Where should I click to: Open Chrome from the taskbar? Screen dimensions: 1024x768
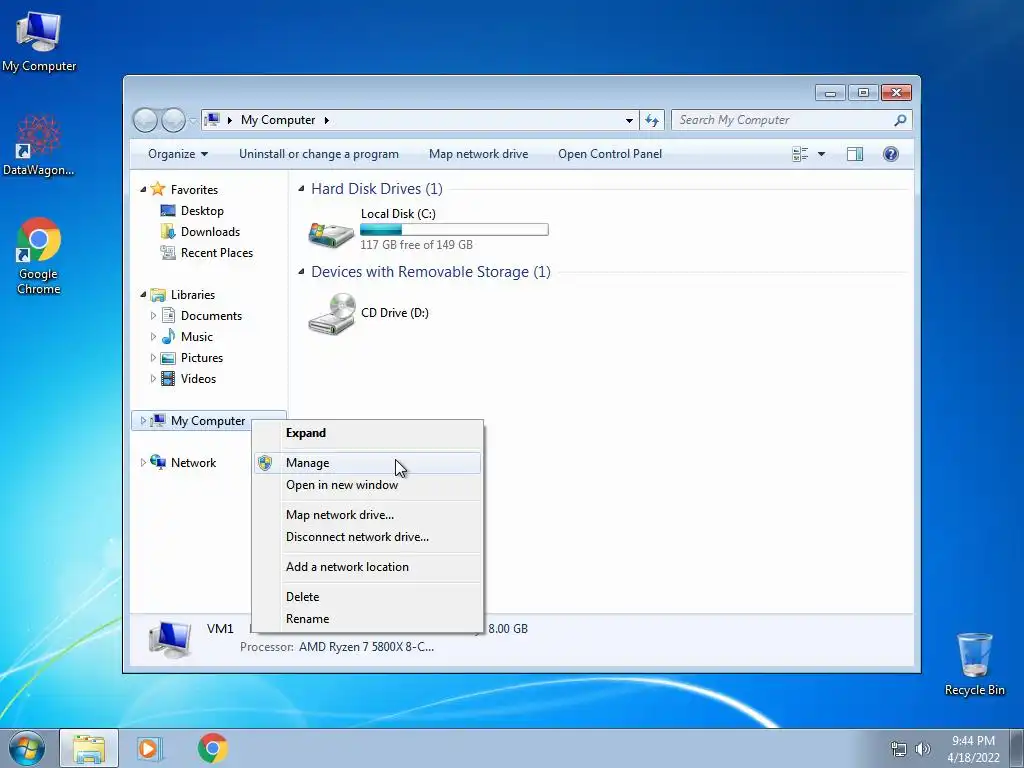212,748
